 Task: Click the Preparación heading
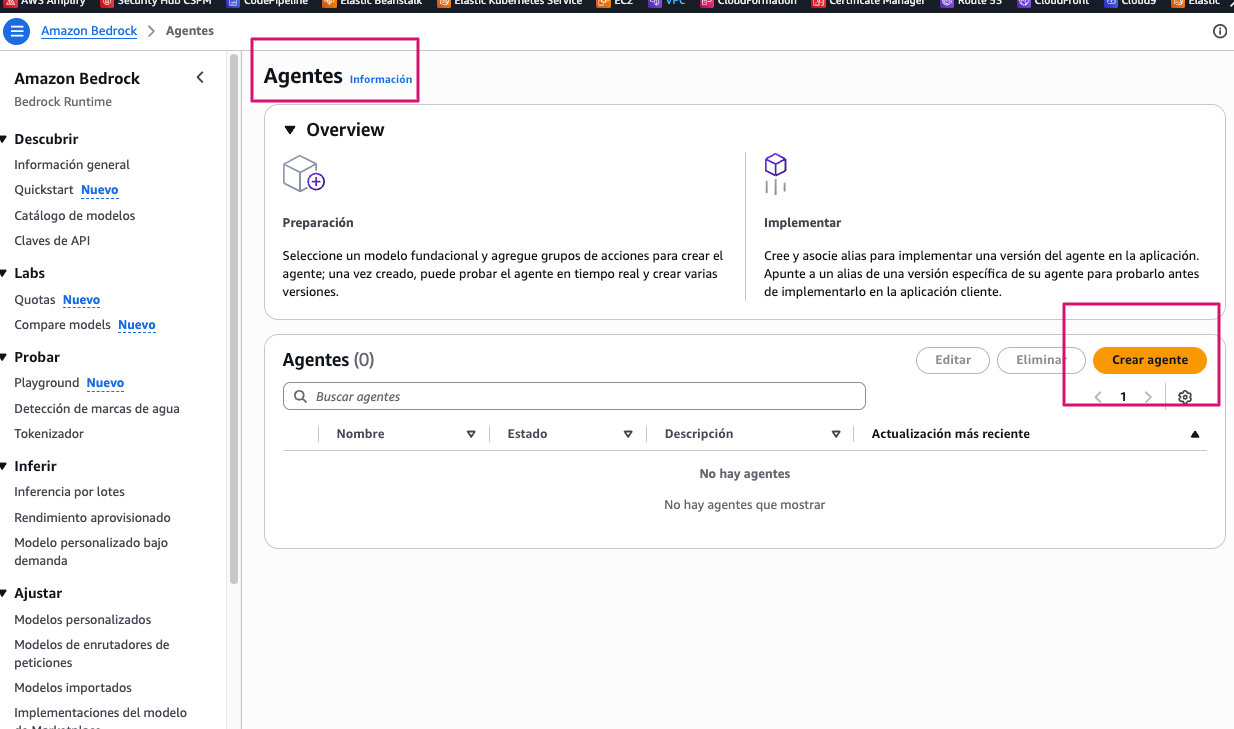point(318,223)
